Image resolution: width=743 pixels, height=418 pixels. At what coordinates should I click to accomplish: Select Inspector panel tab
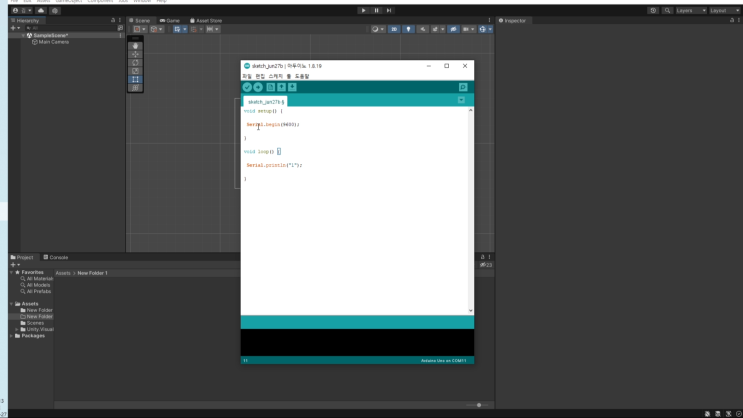point(512,21)
